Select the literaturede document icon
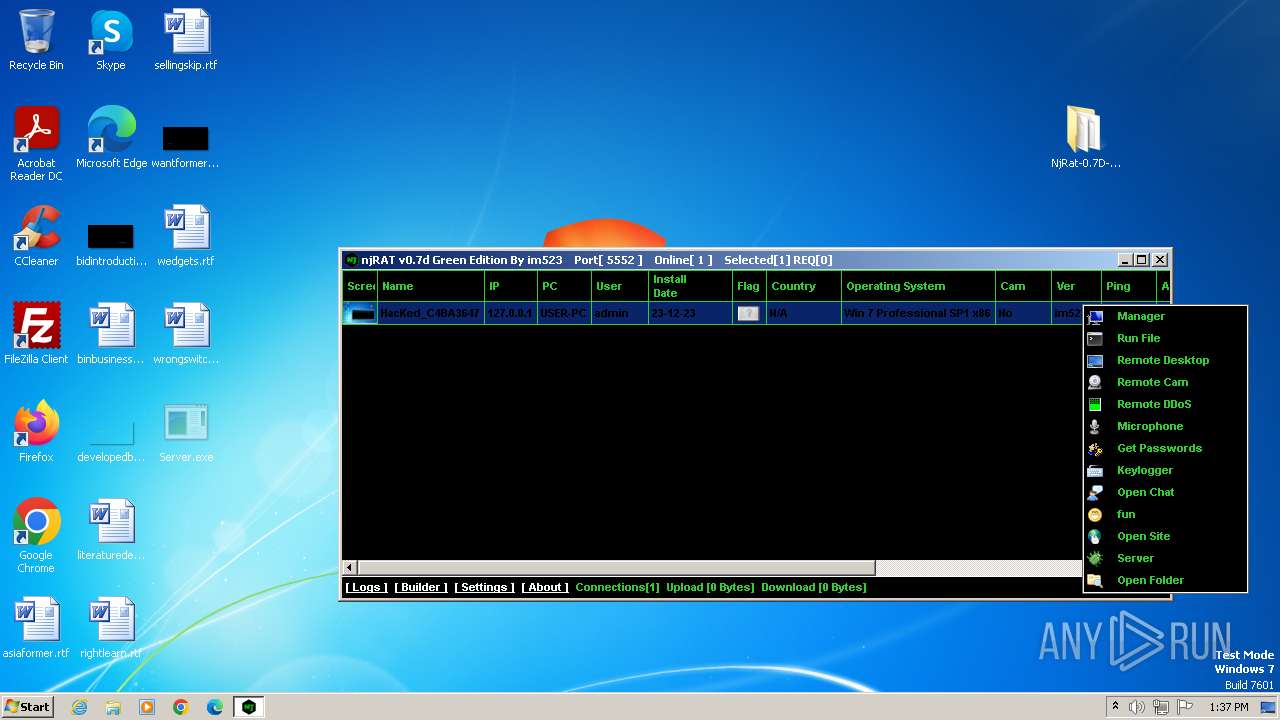The width and height of the screenshot is (1280, 720). tap(111, 530)
